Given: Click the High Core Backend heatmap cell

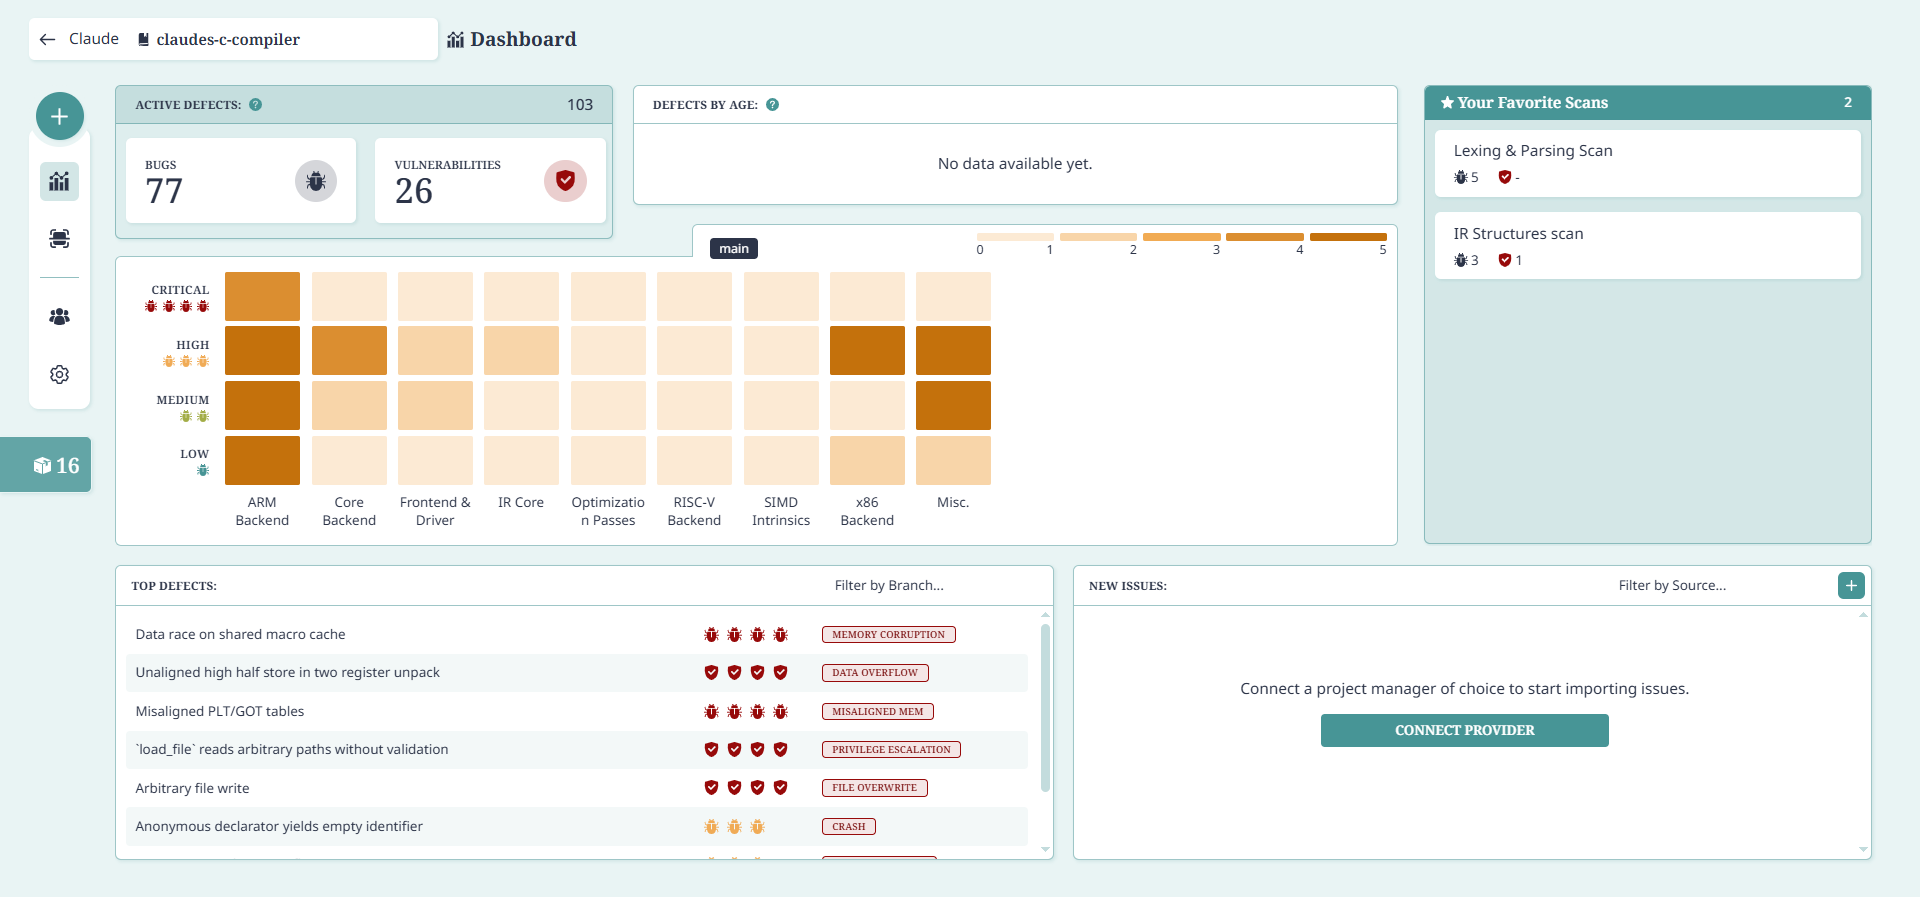Looking at the screenshot, I should pos(349,351).
